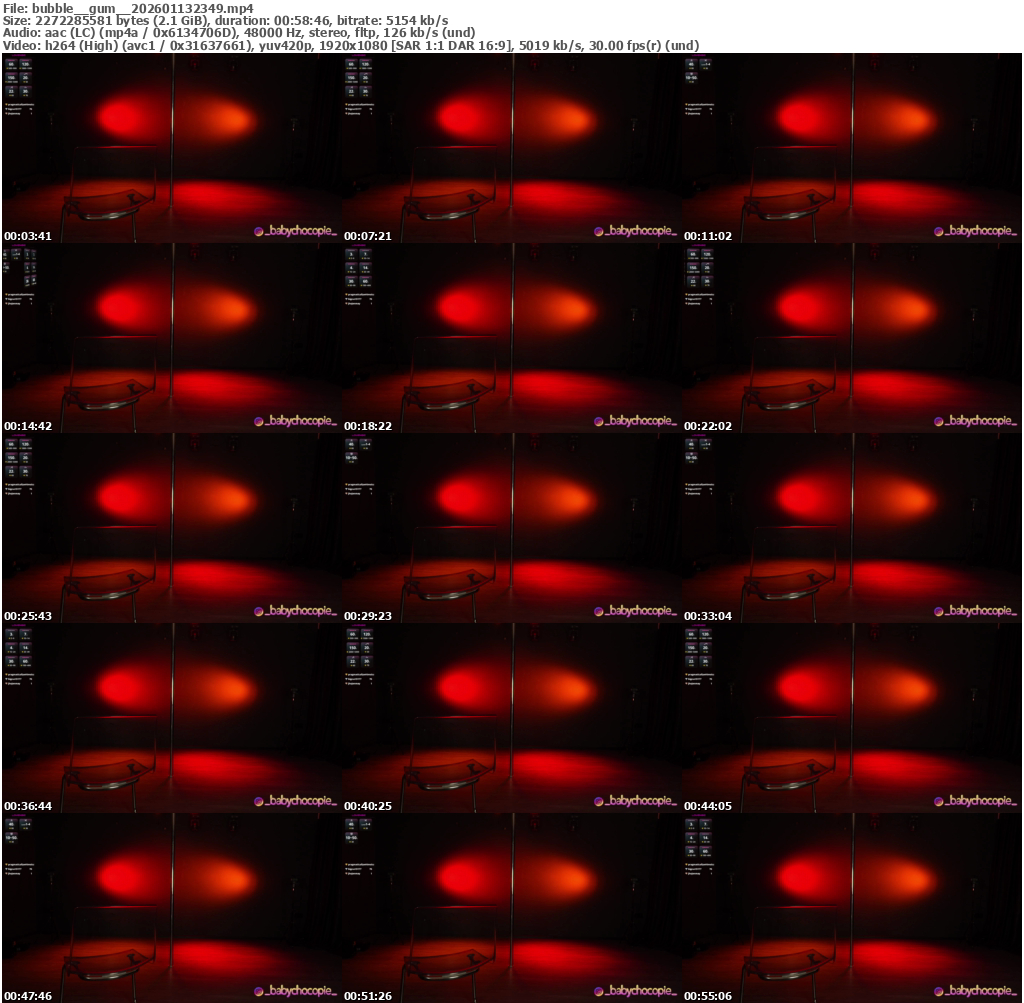Screen dimensions: 1024x1003
Task: Open the thumbnail at 00:55:06
Action: (852, 908)
